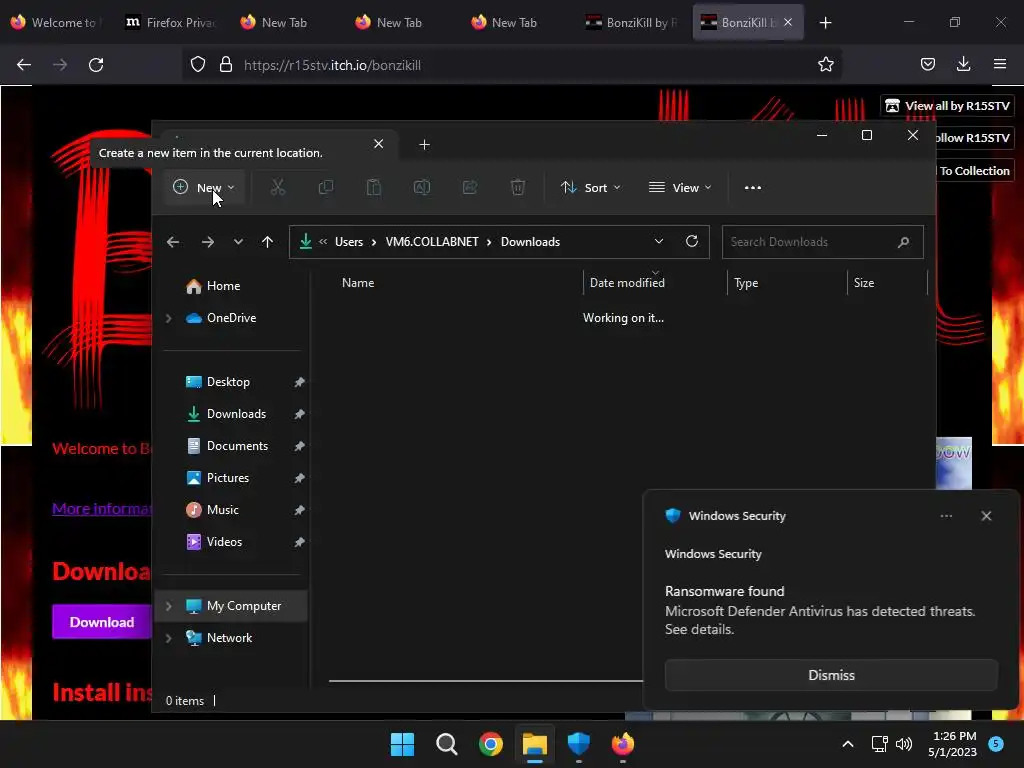
Task: Click the Rename icon in Explorer toolbar
Action: pyautogui.click(x=421, y=187)
